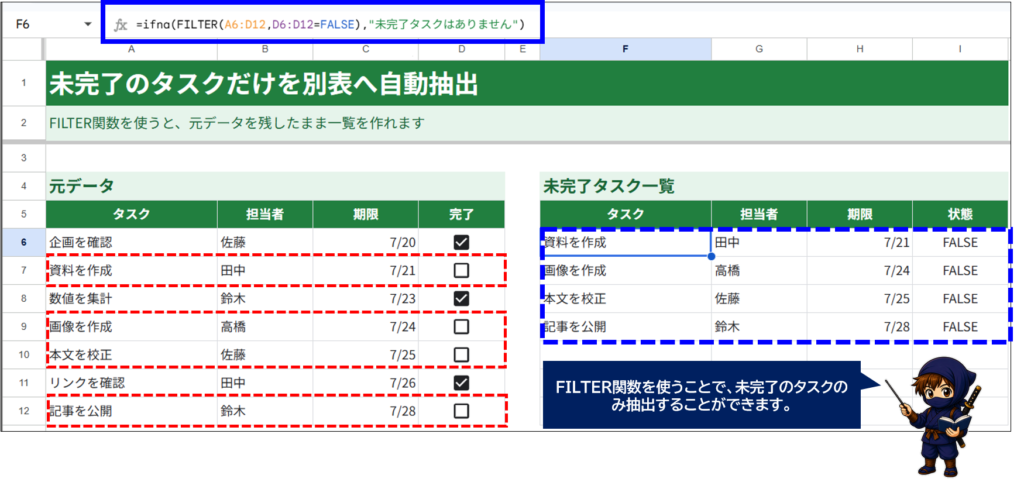Image resolution: width=1024 pixels, height=496 pixels.
Task: Select the 未完了タスク一覧 heading cell
Action: coord(774,186)
